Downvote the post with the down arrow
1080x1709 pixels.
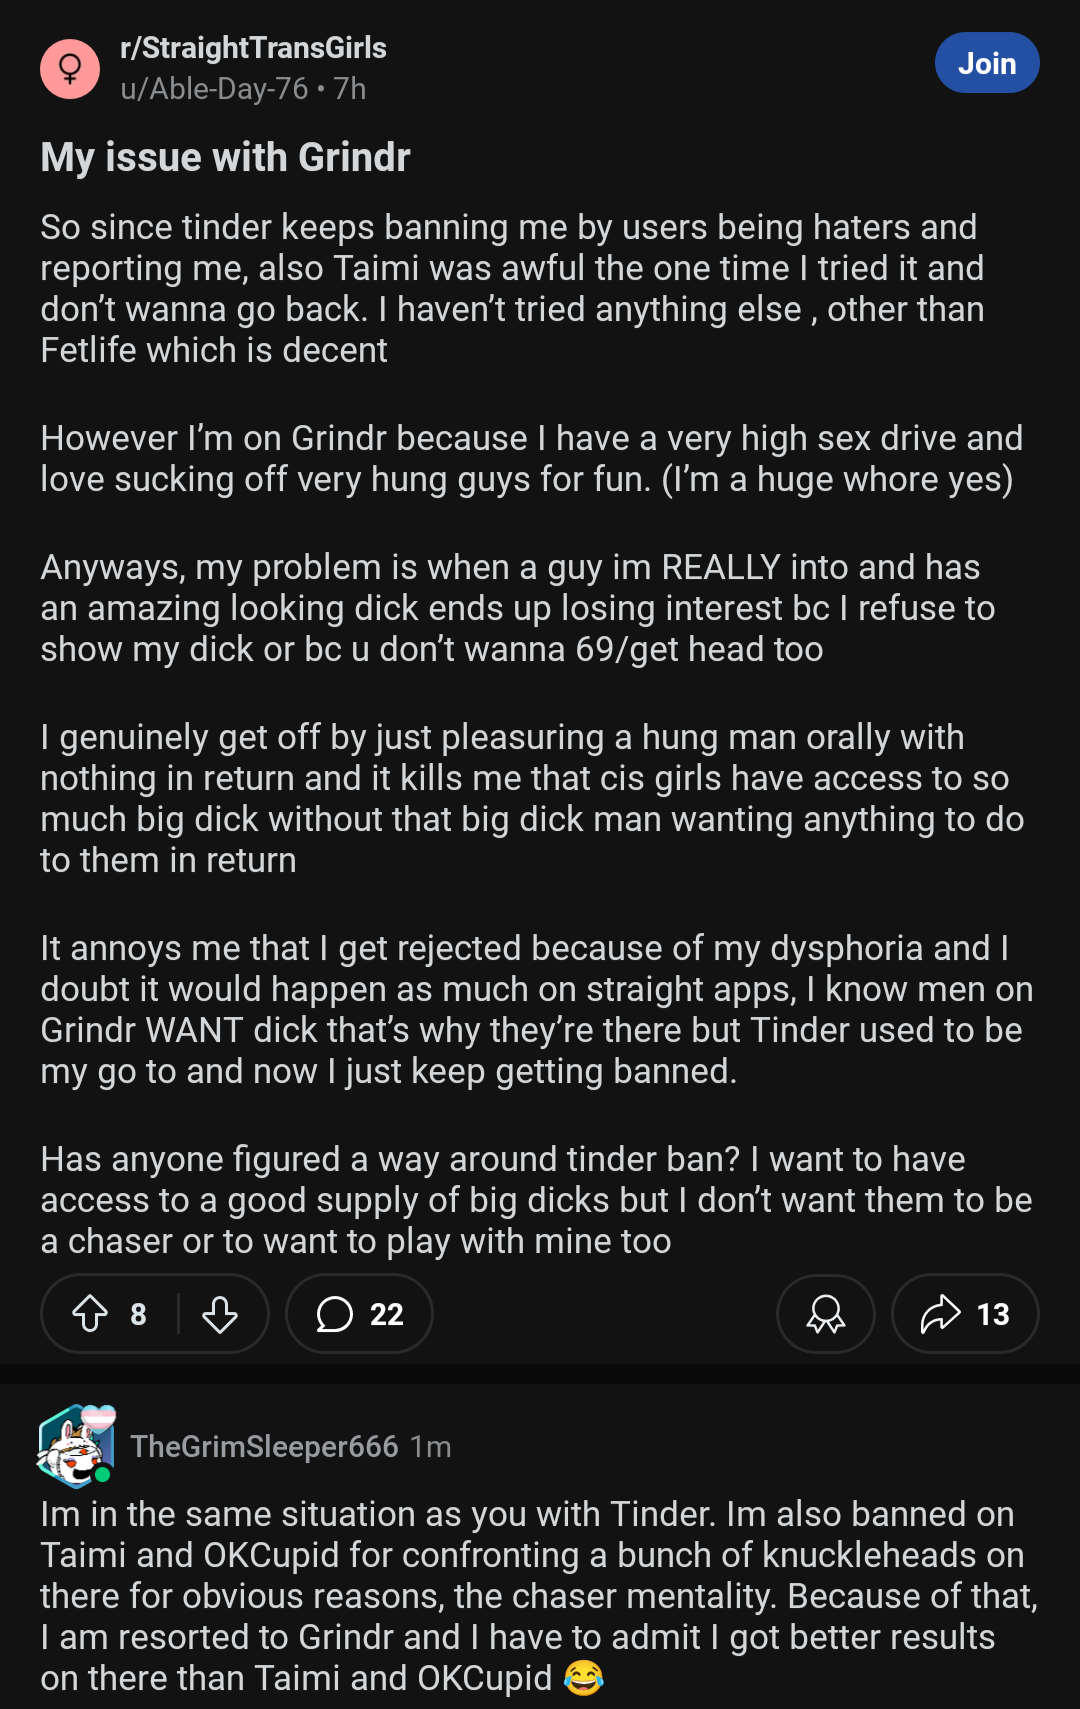[220, 1313]
